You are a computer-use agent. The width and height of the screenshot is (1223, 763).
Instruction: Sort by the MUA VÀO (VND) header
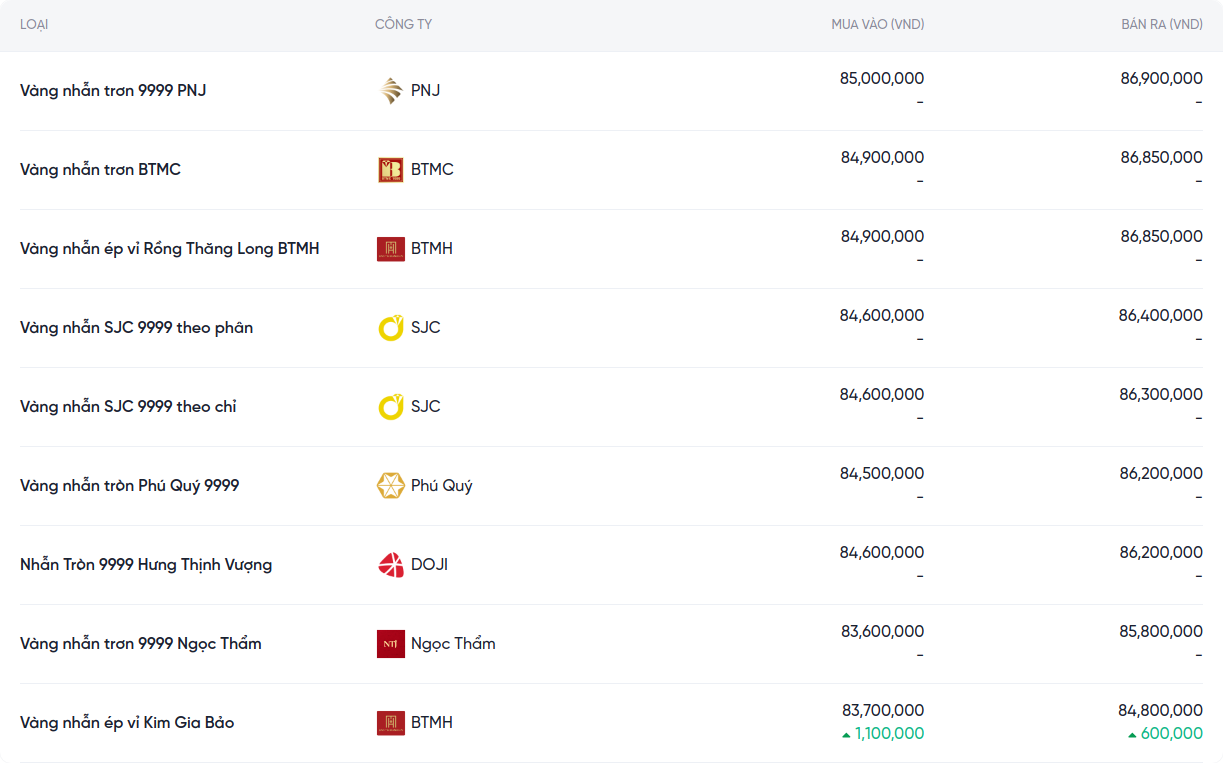coord(877,24)
